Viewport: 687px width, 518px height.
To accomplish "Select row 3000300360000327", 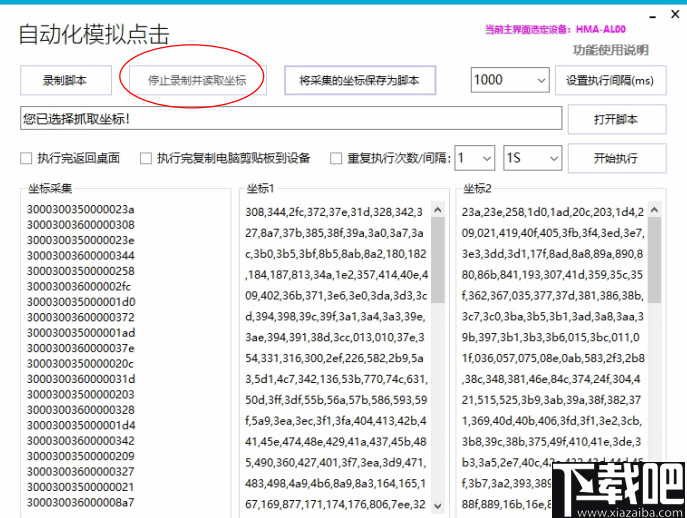I will point(81,472).
